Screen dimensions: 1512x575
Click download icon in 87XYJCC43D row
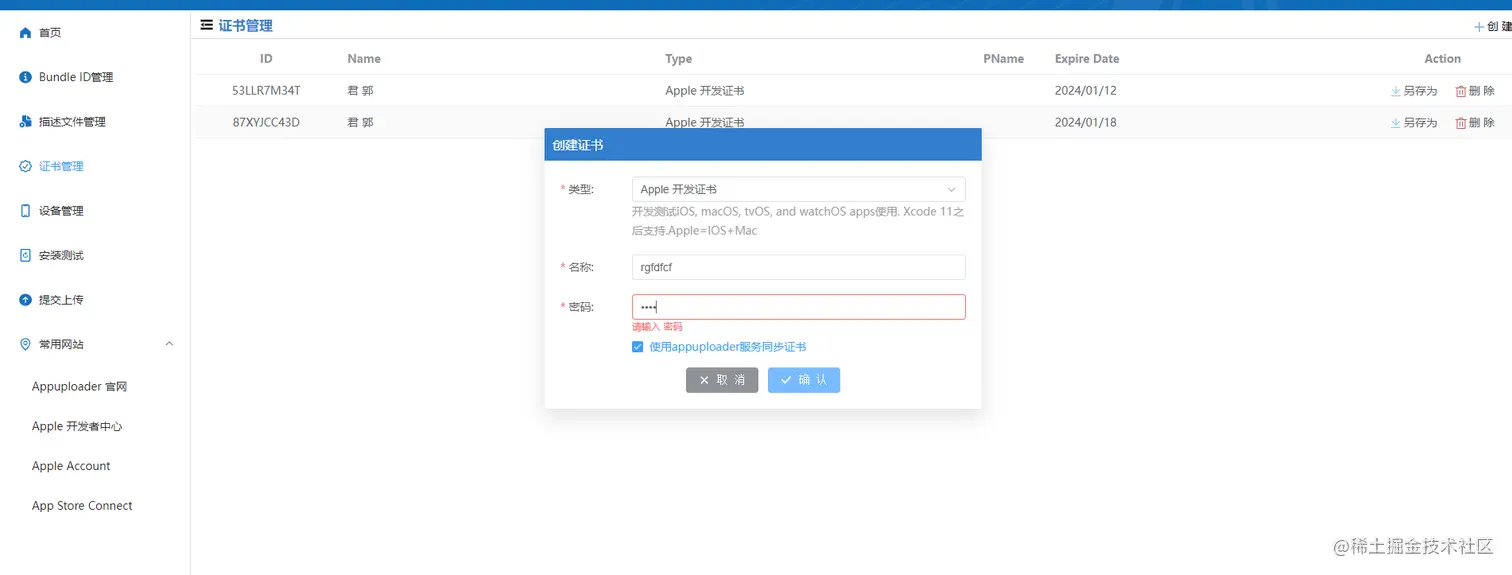(1395, 123)
